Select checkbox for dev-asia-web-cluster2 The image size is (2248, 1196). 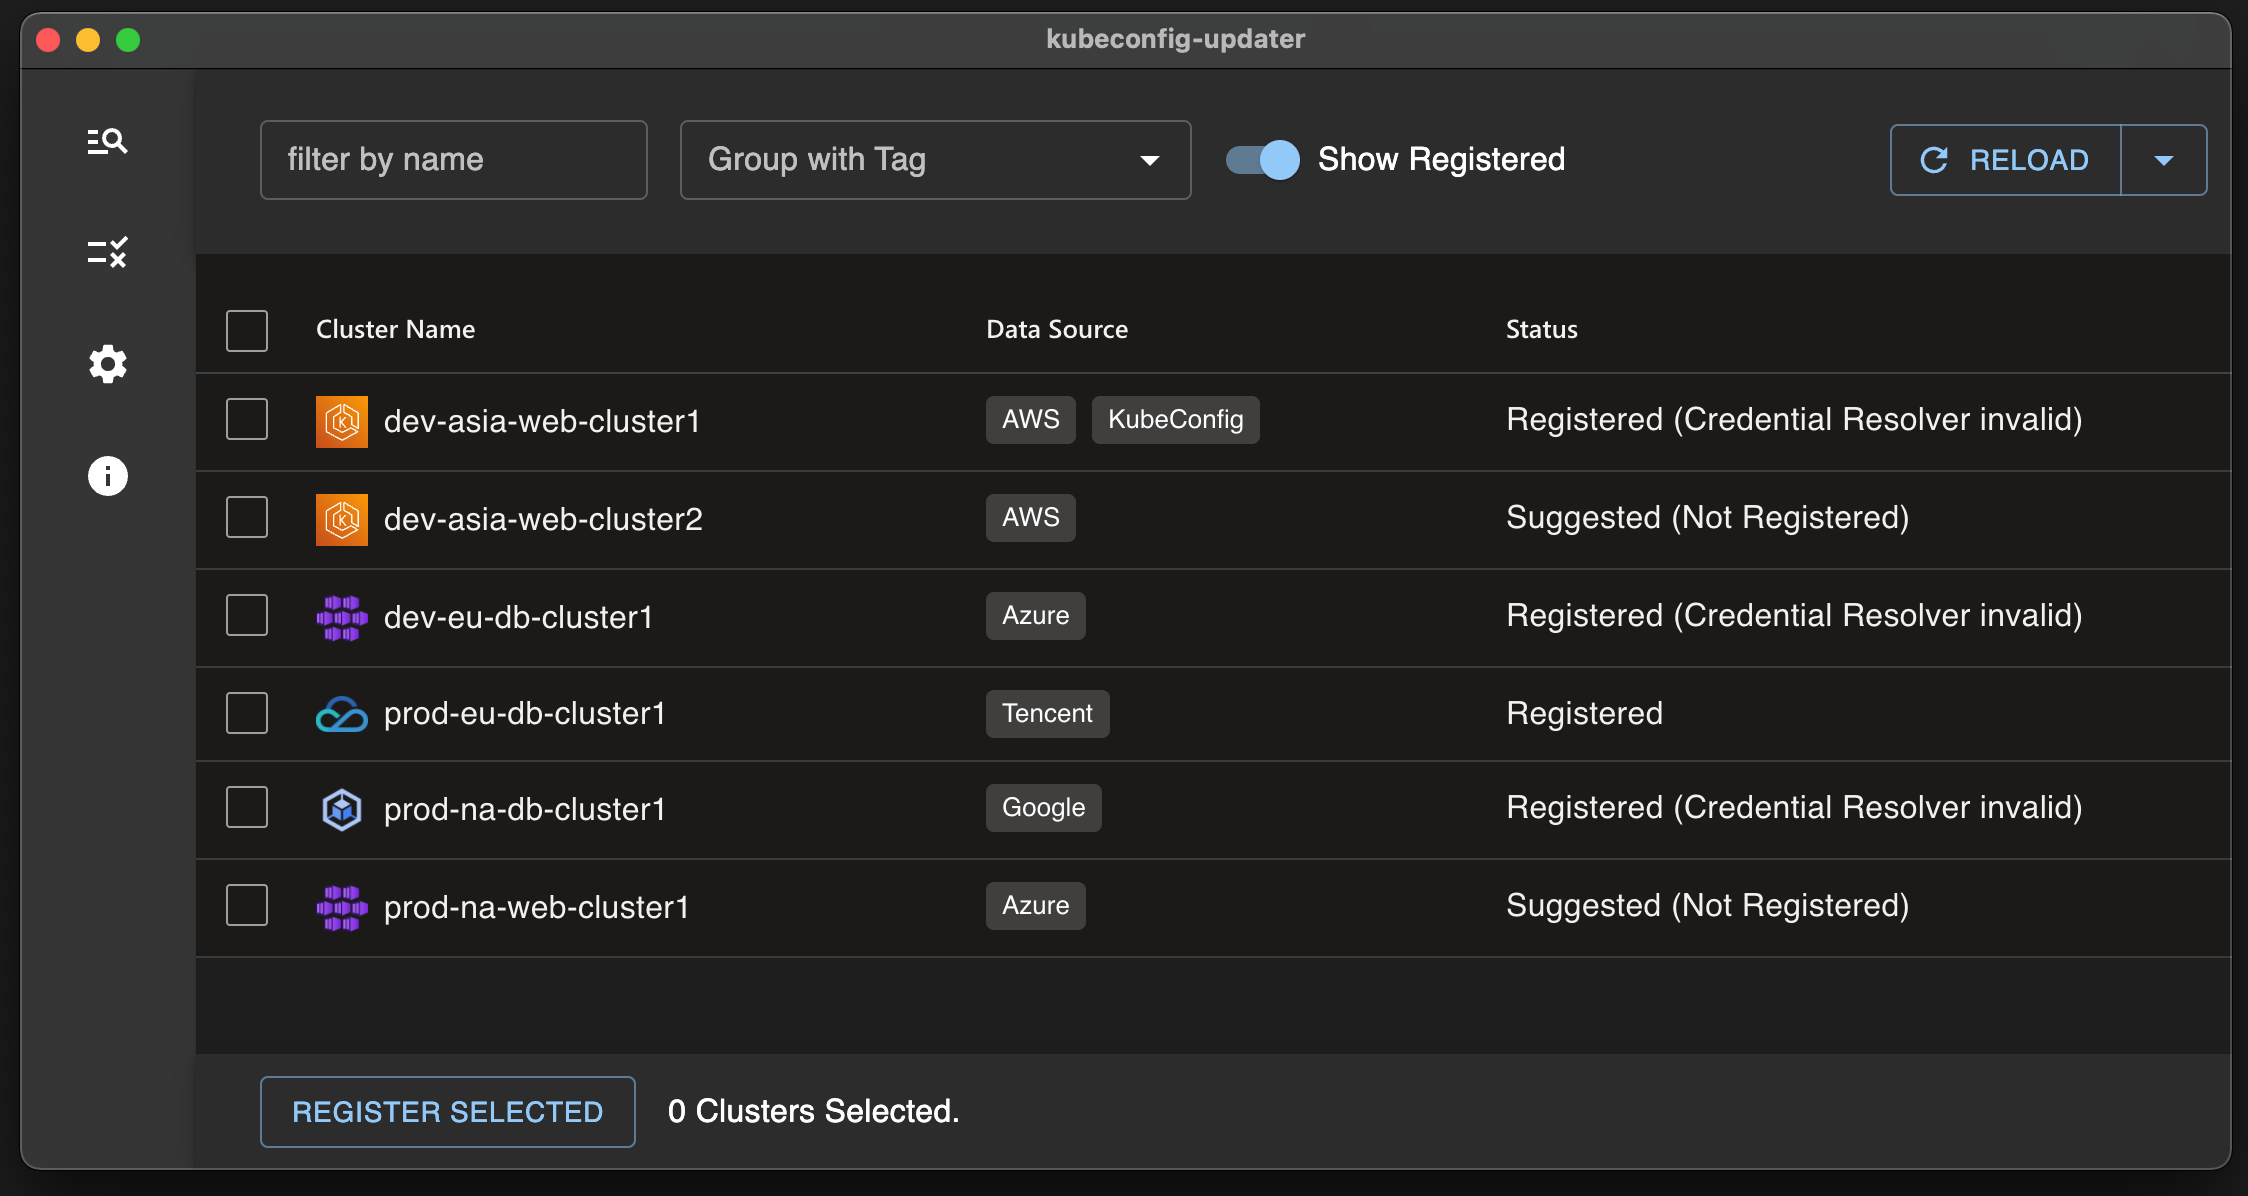click(247, 518)
